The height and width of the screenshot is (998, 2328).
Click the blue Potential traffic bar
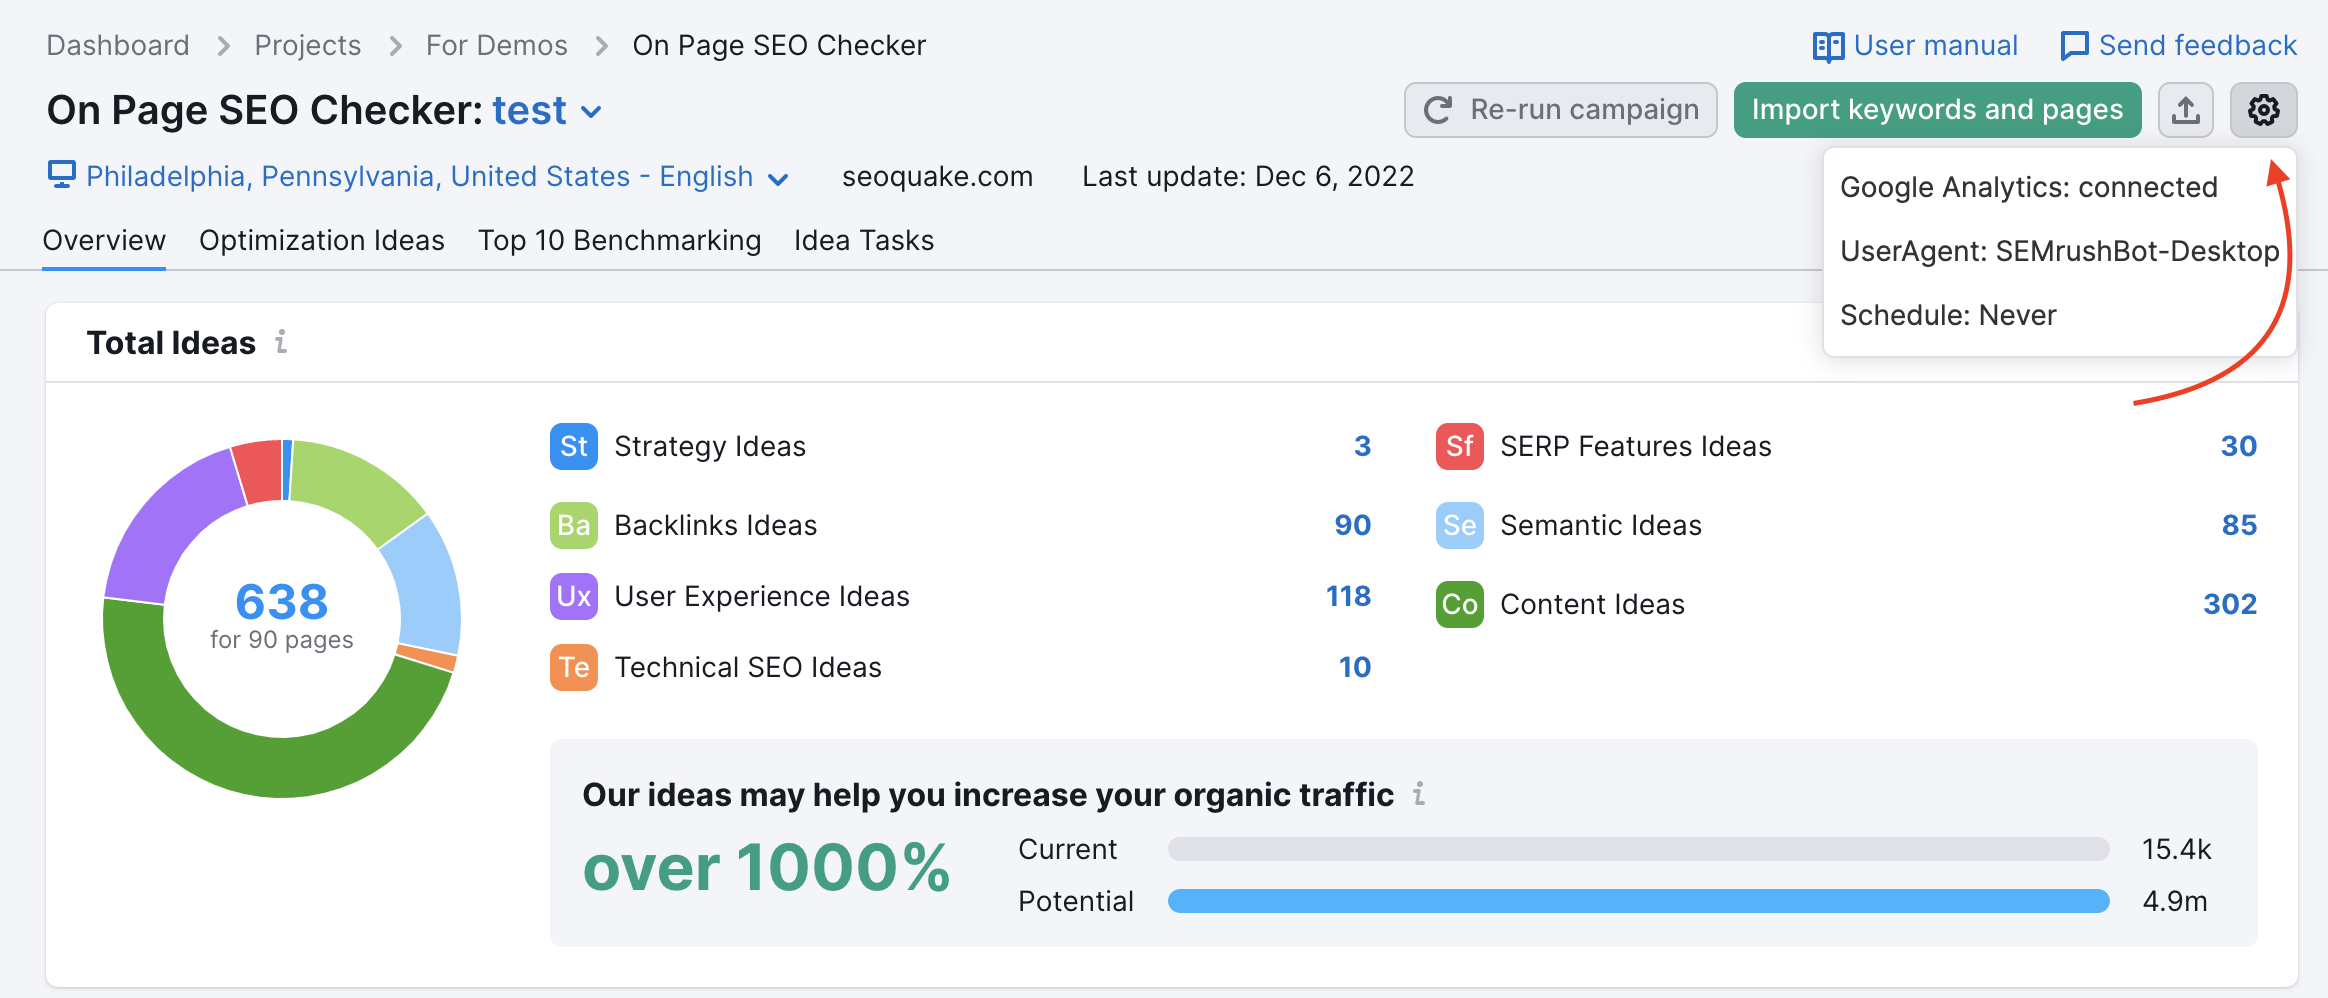[1638, 901]
